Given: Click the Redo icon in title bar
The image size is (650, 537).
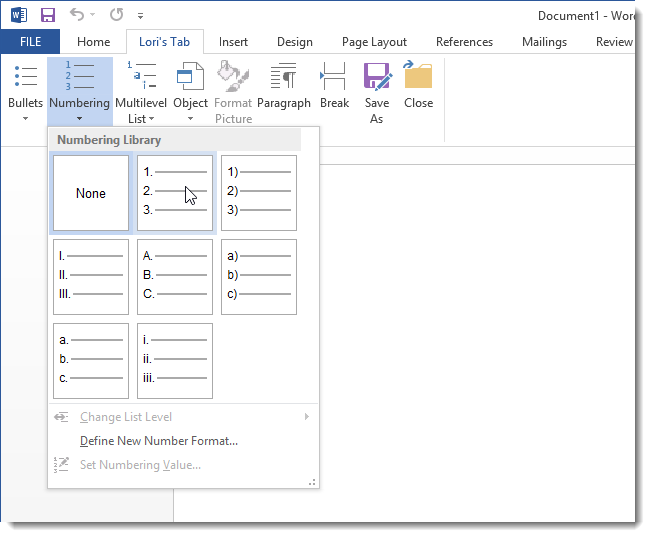Looking at the screenshot, I should click(x=116, y=15).
